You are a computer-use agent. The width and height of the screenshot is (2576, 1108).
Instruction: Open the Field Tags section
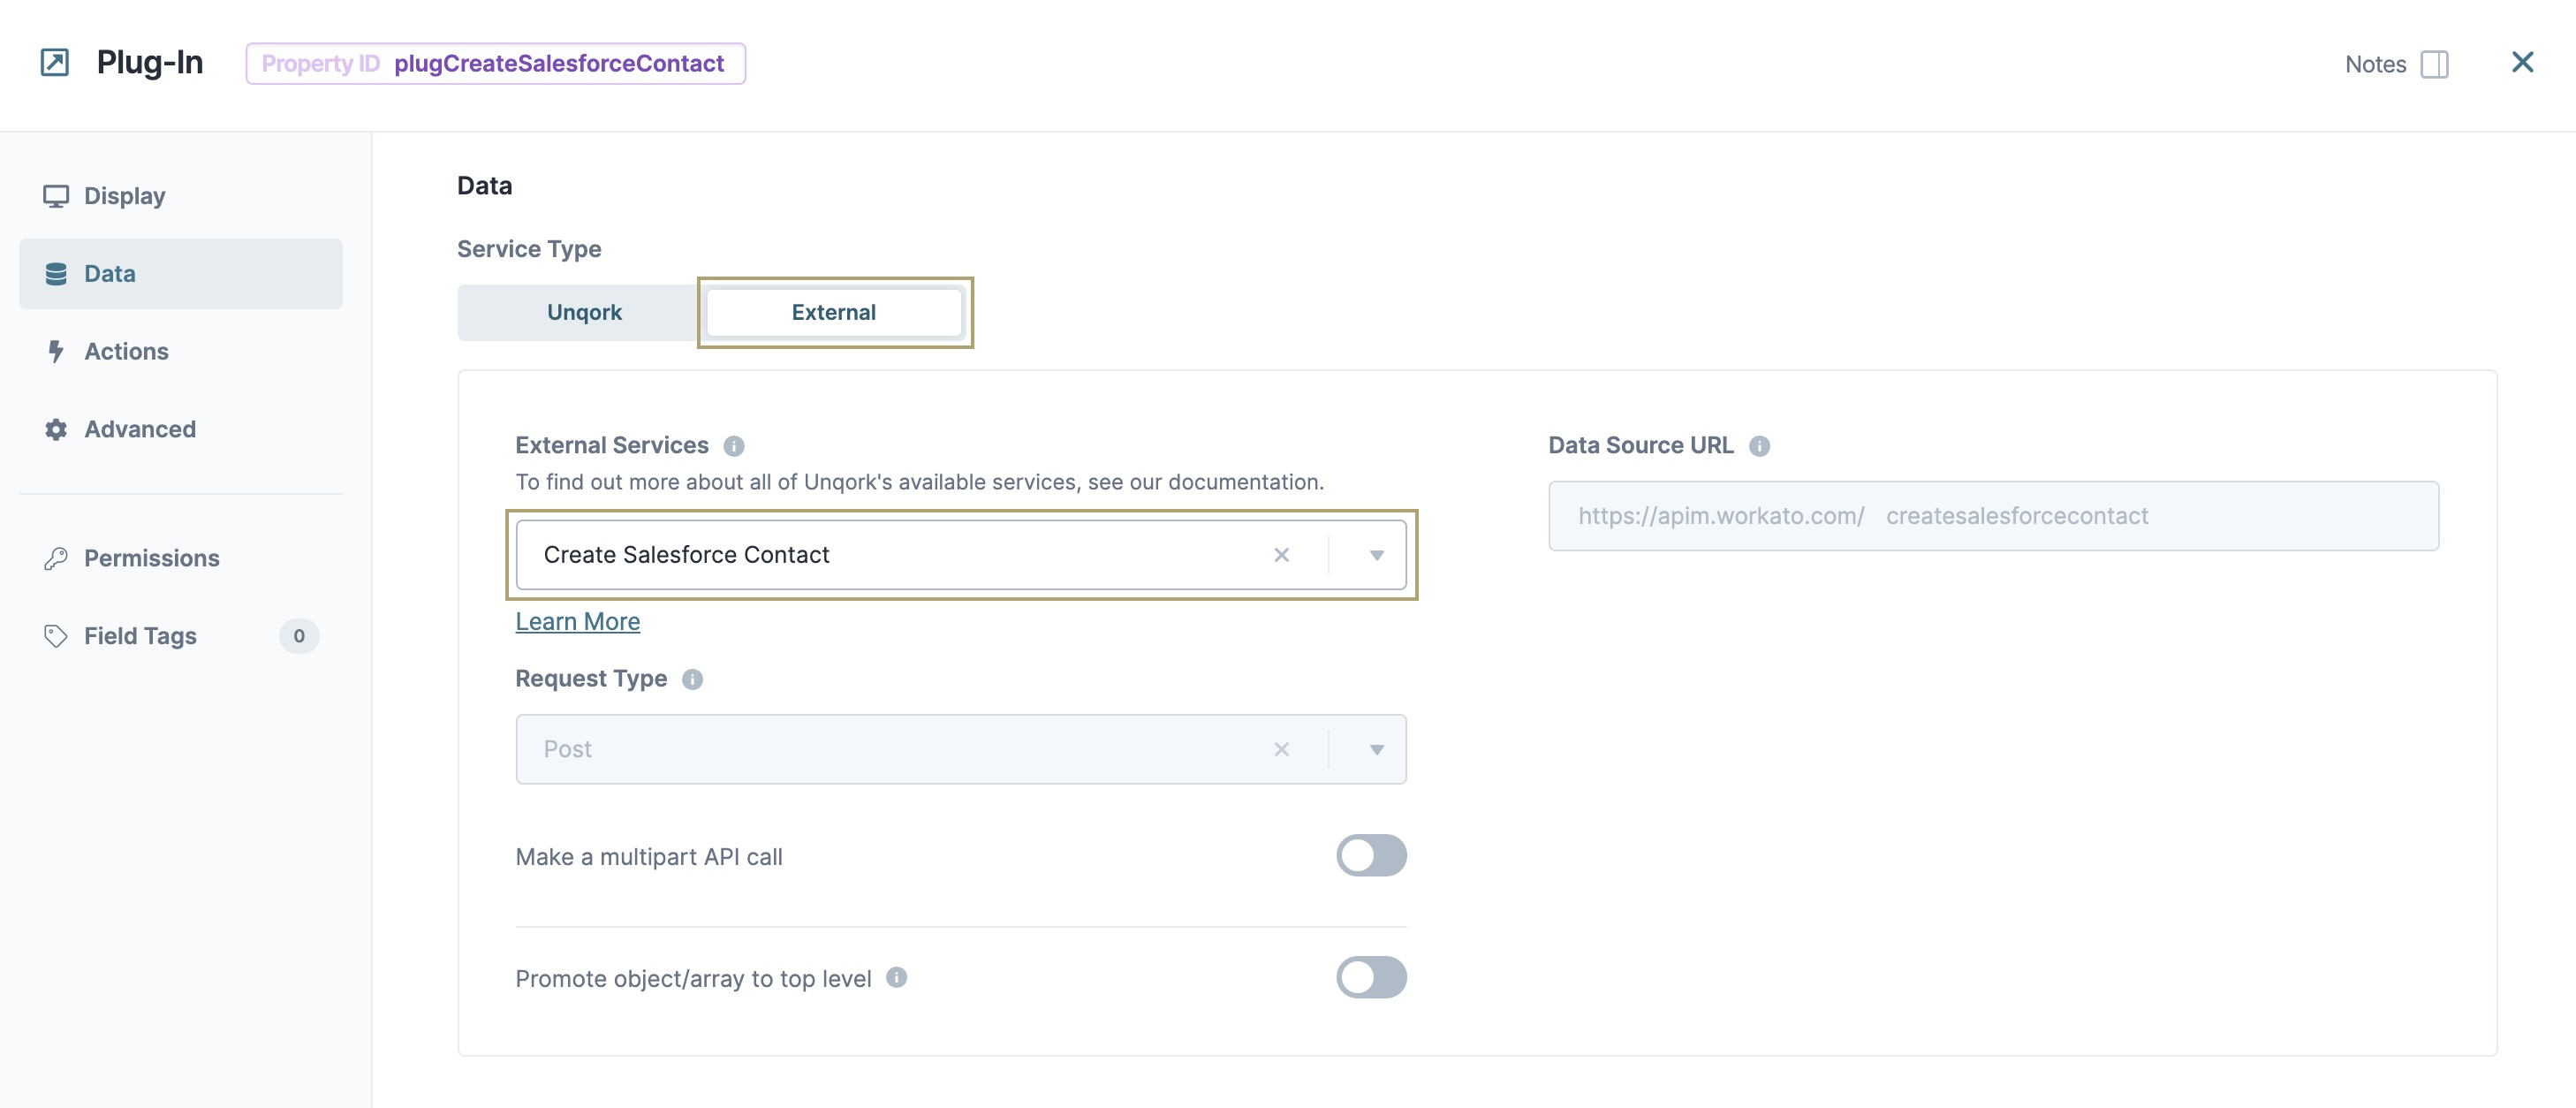click(x=181, y=636)
